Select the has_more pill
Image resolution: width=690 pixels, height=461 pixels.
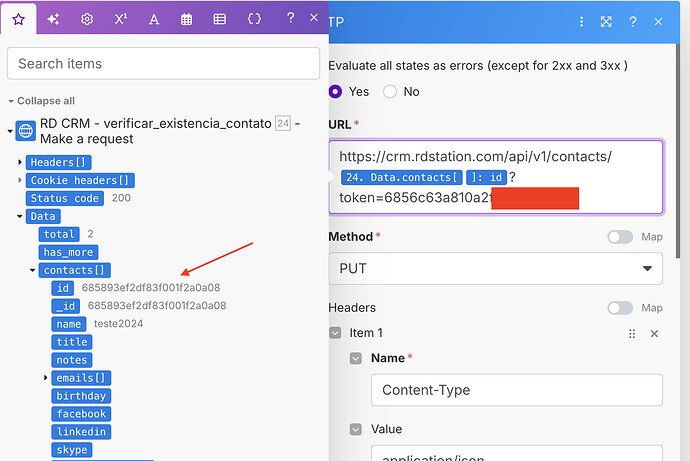point(68,252)
